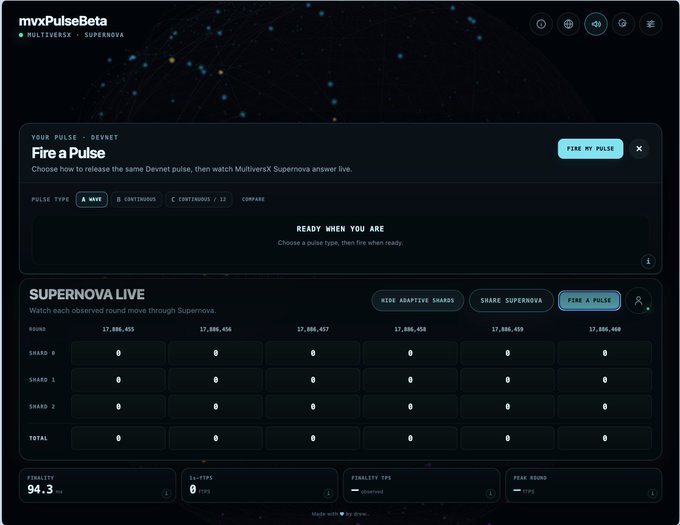Click the SUPERNOVA LIVE heading
The height and width of the screenshot is (525, 680).
(87, 295)
